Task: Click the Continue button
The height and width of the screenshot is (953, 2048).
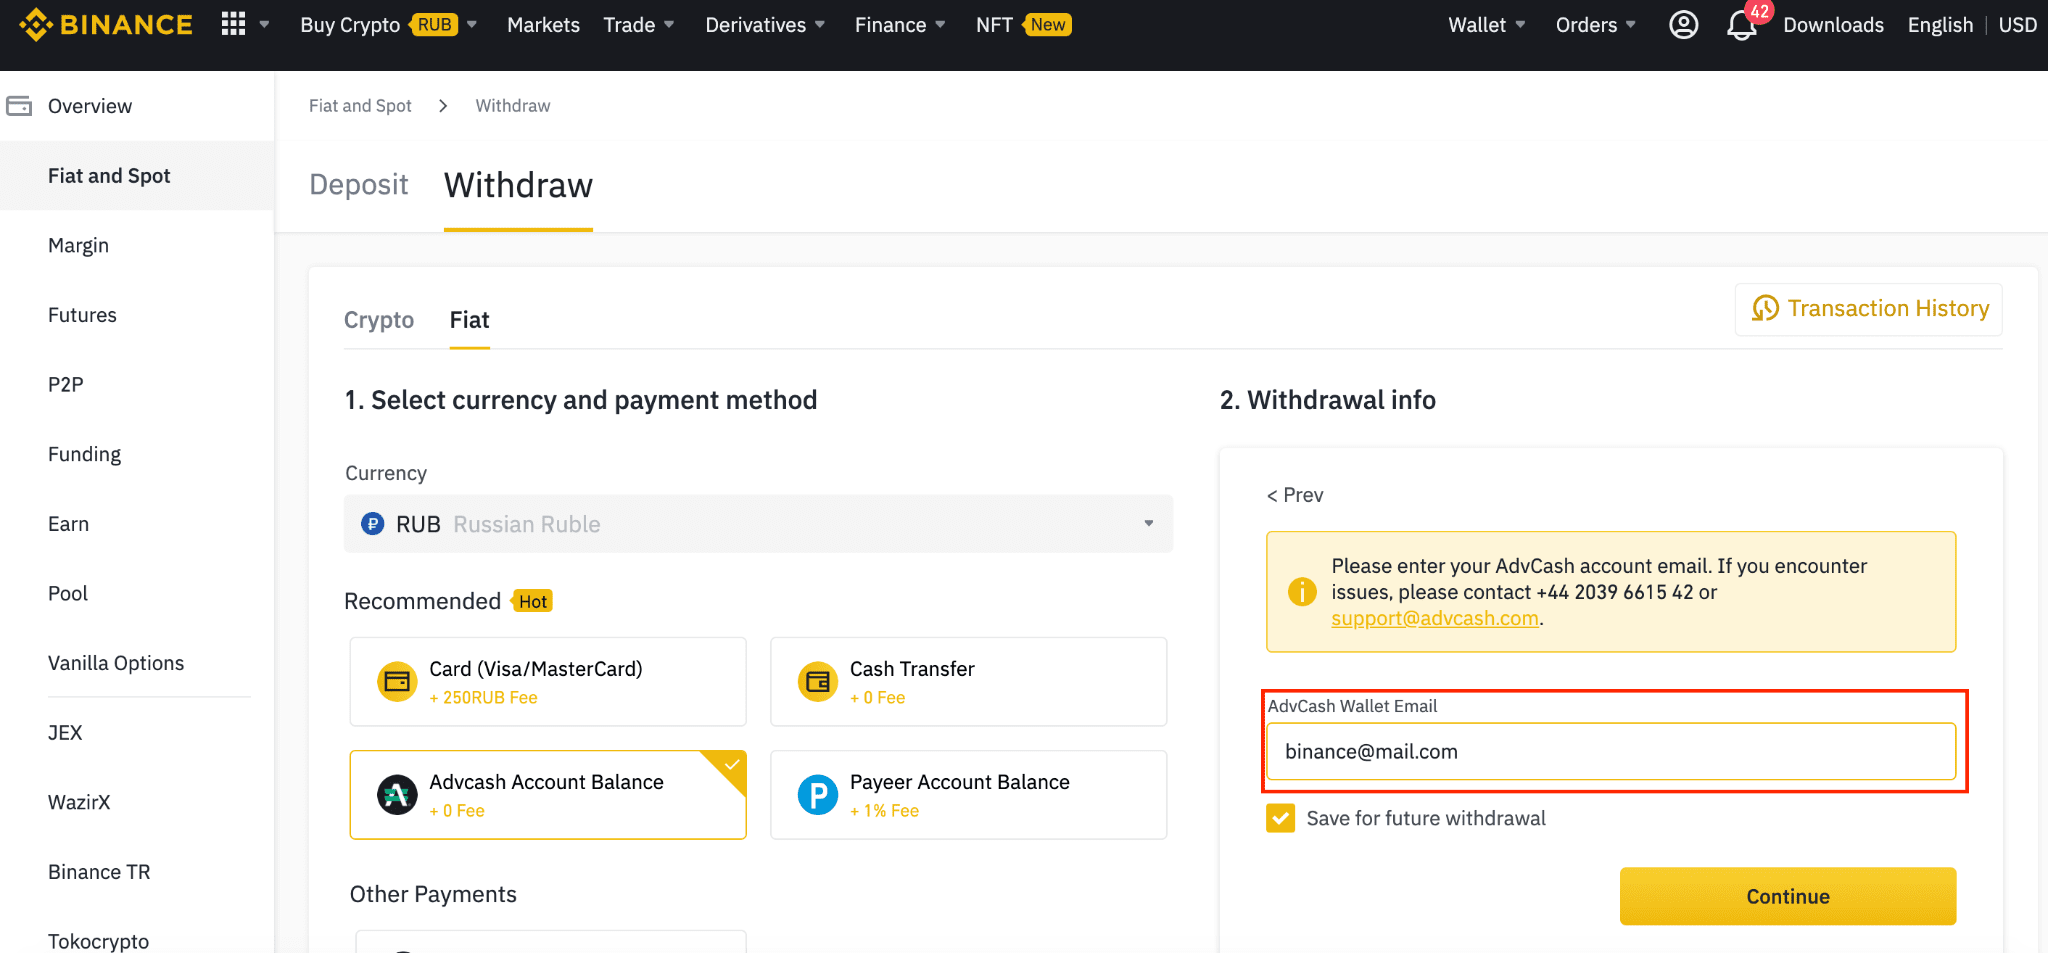Action: pyautogui.click(x=1788, y=896)
